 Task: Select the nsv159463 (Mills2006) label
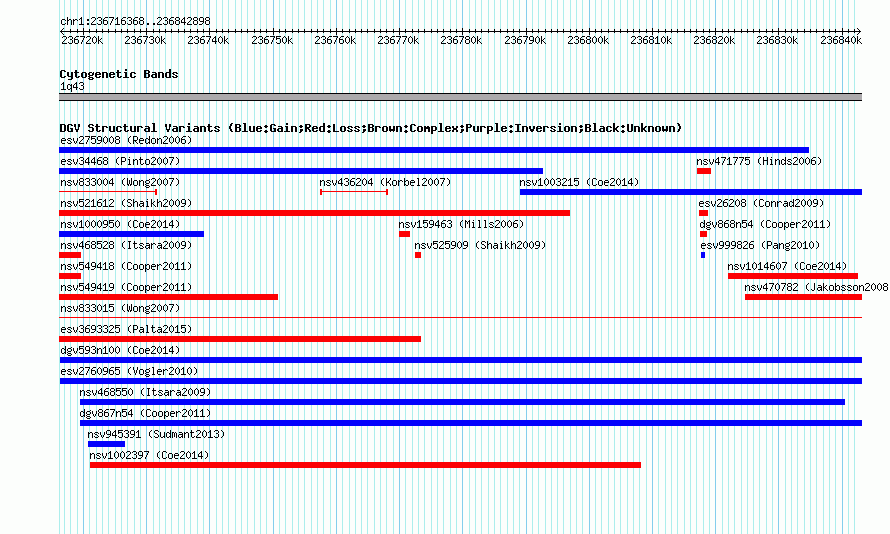pyautogui.click(x=461, y=224)
